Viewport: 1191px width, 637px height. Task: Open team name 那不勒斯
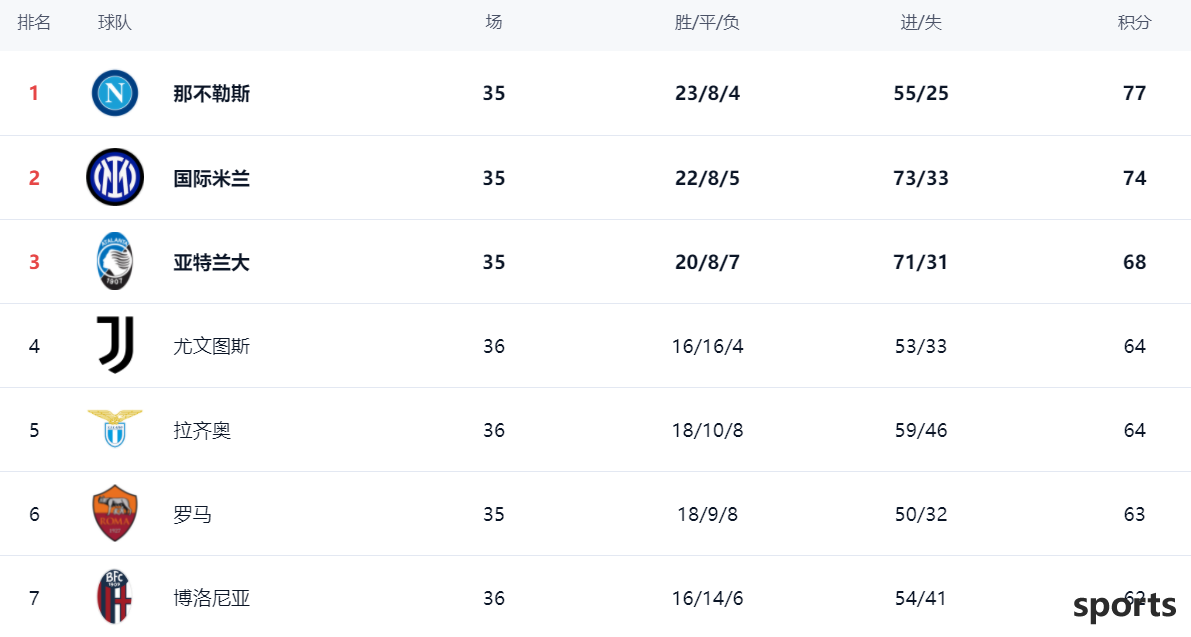211,93
